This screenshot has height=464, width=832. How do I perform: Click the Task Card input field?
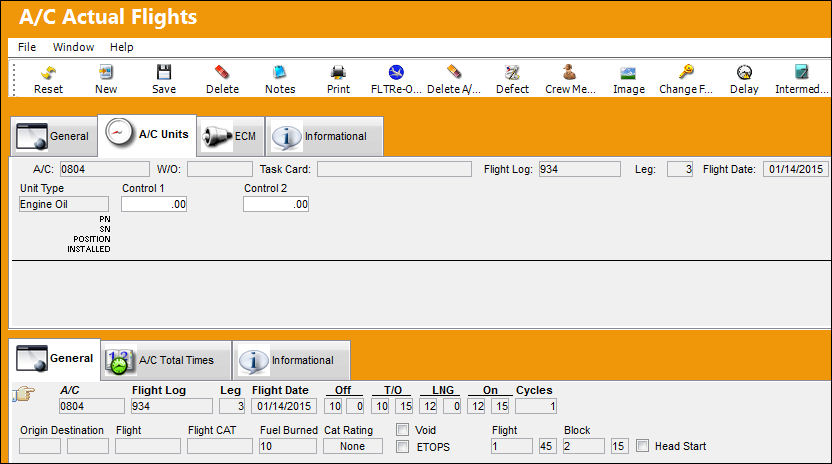point(394,169)
